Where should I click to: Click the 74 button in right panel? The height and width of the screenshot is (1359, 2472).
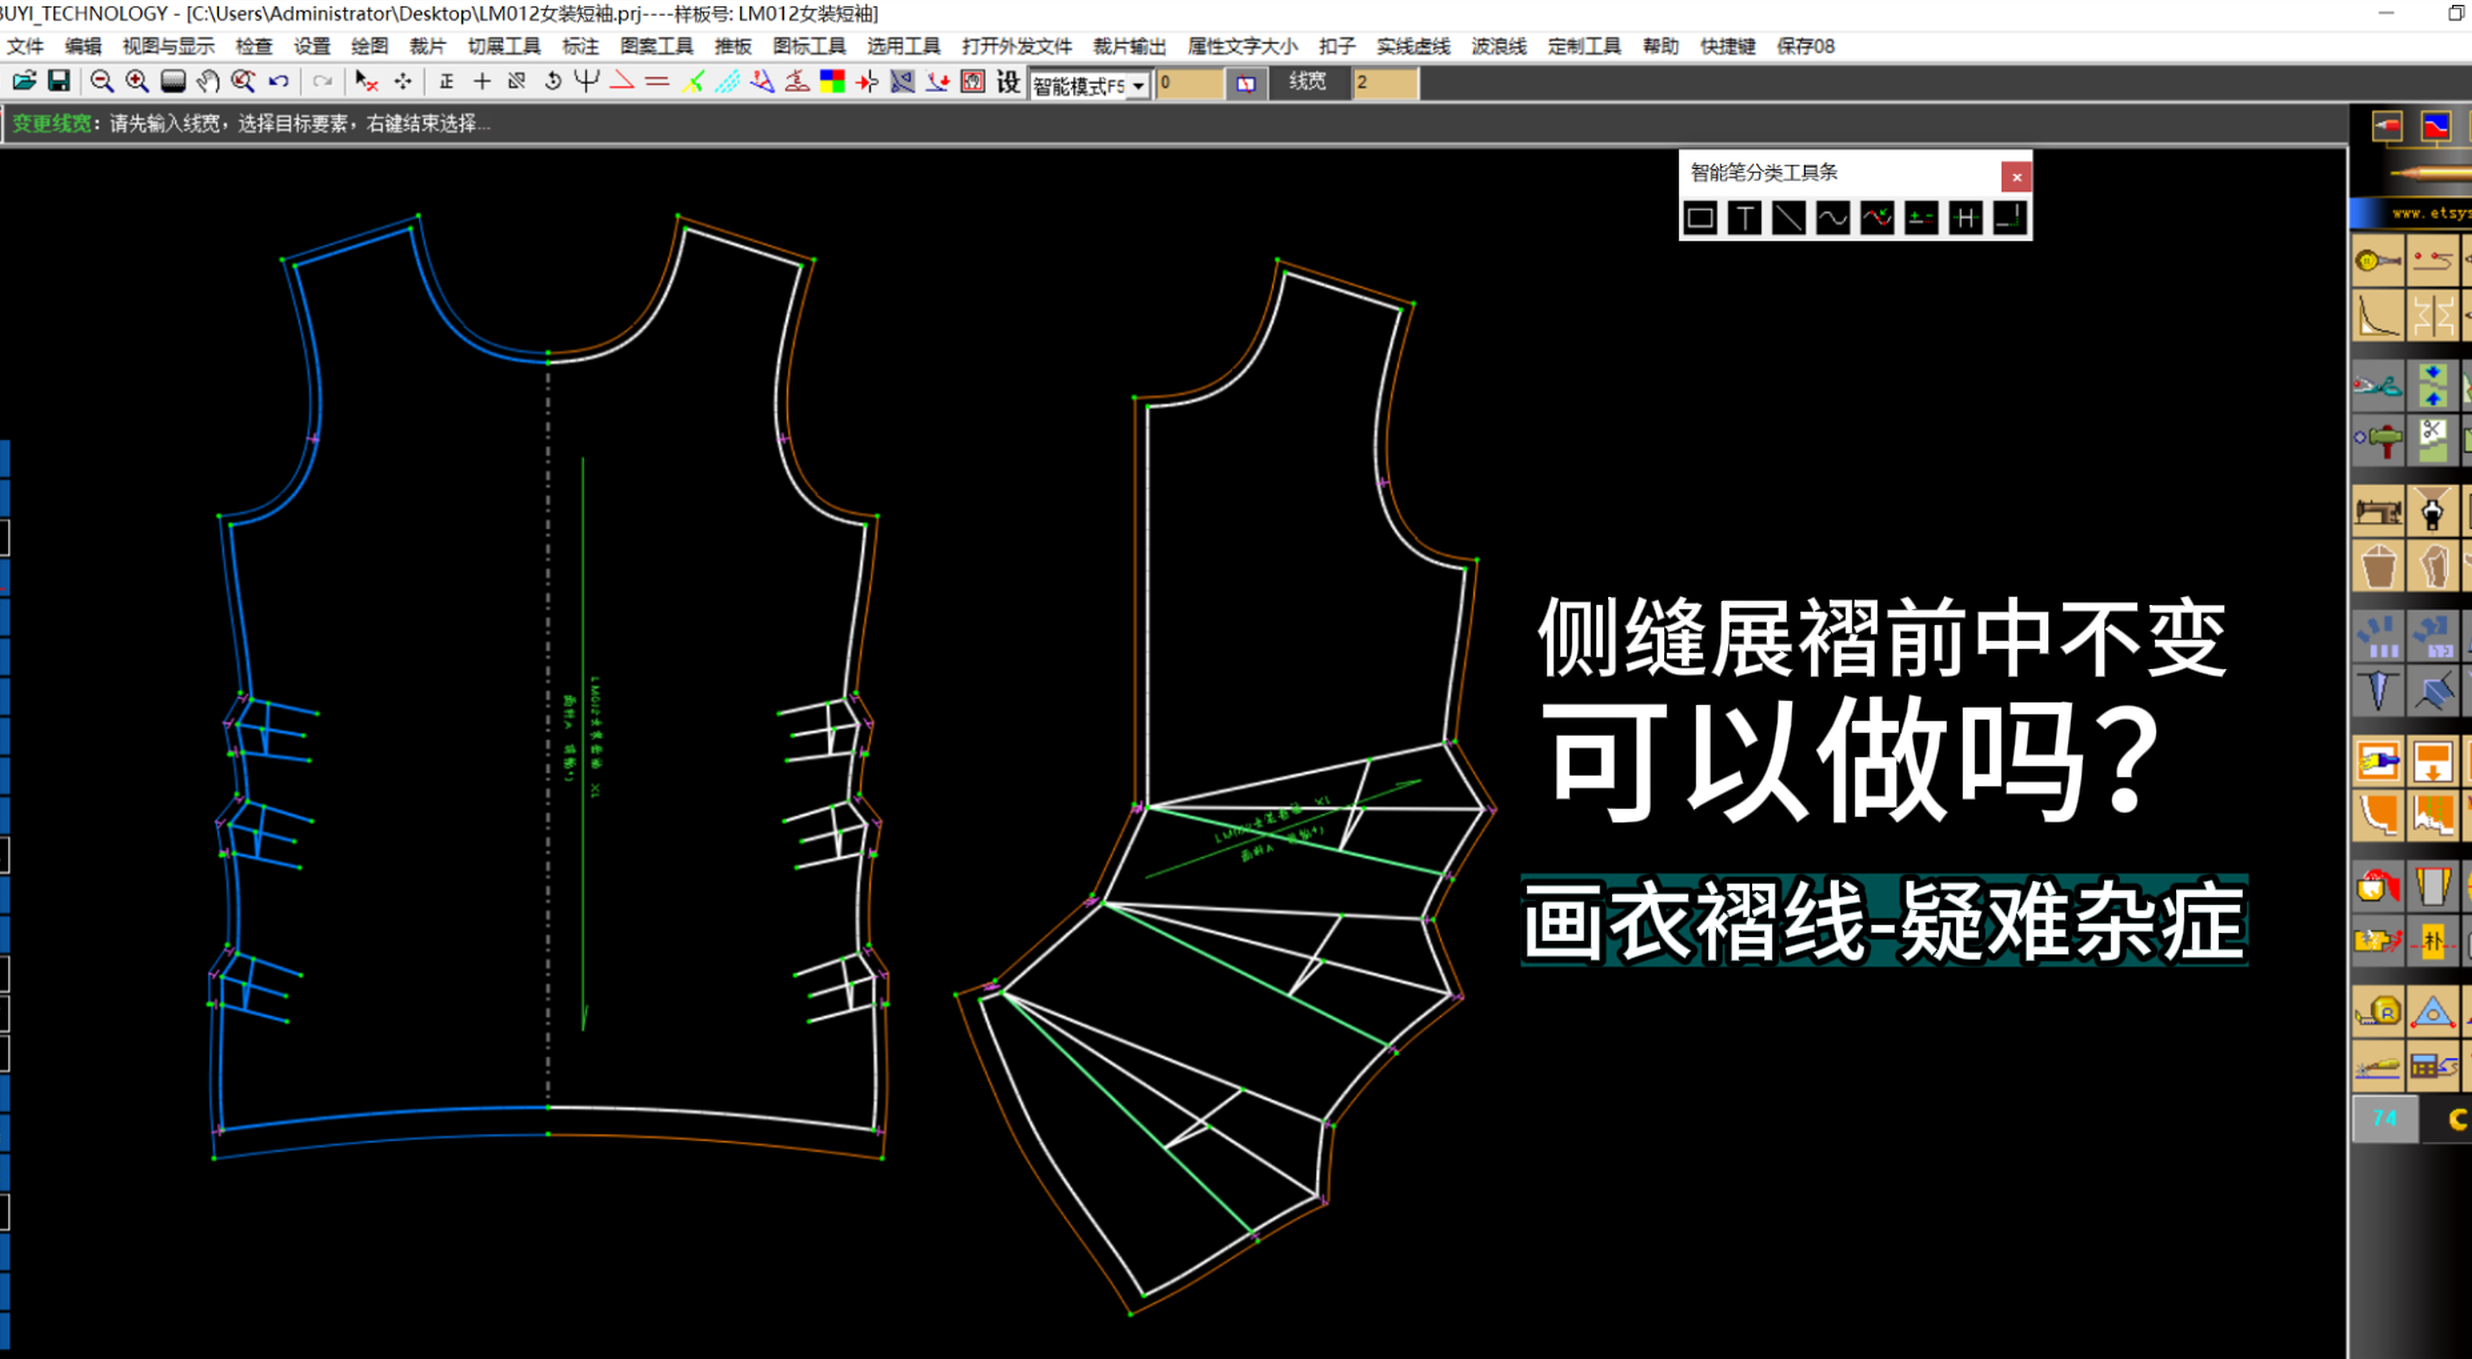(x=2385, y=1119)
